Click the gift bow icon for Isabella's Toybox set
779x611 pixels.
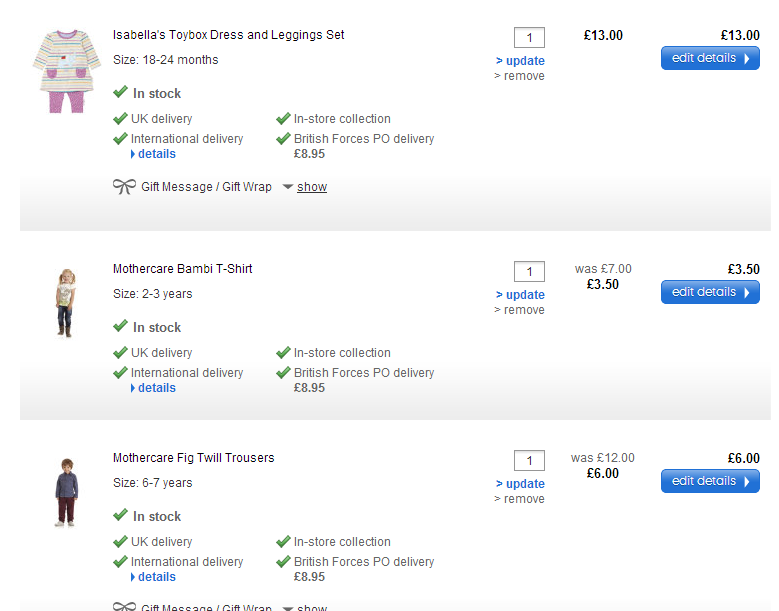tap(124, 187)
